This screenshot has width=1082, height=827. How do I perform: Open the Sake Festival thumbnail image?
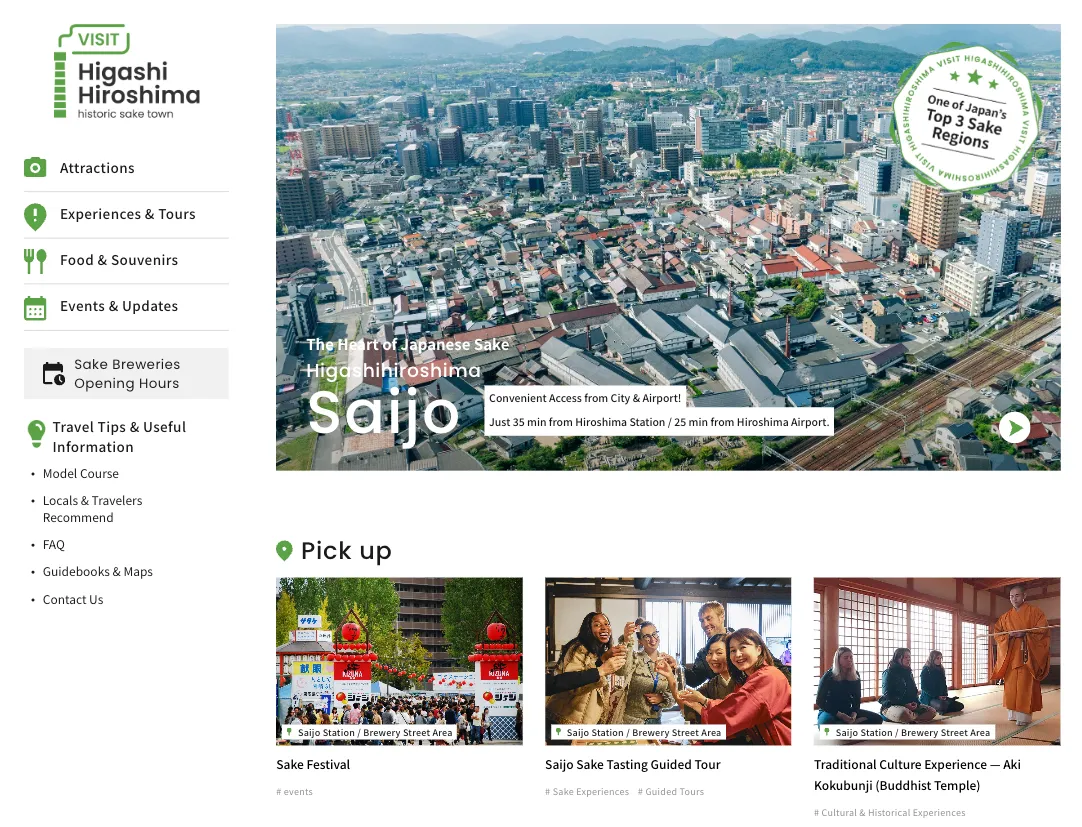(x=399, y=660)
